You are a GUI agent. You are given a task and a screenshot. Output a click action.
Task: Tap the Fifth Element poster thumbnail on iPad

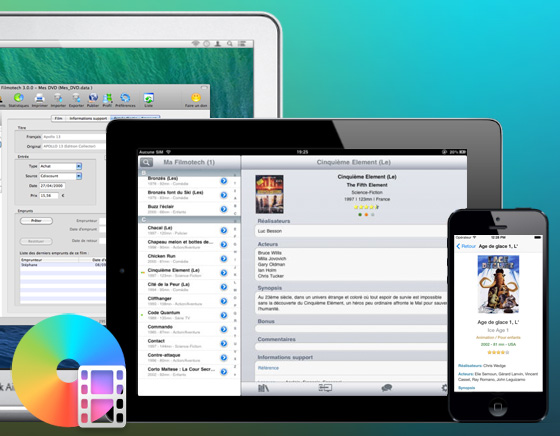pos(270,194)
